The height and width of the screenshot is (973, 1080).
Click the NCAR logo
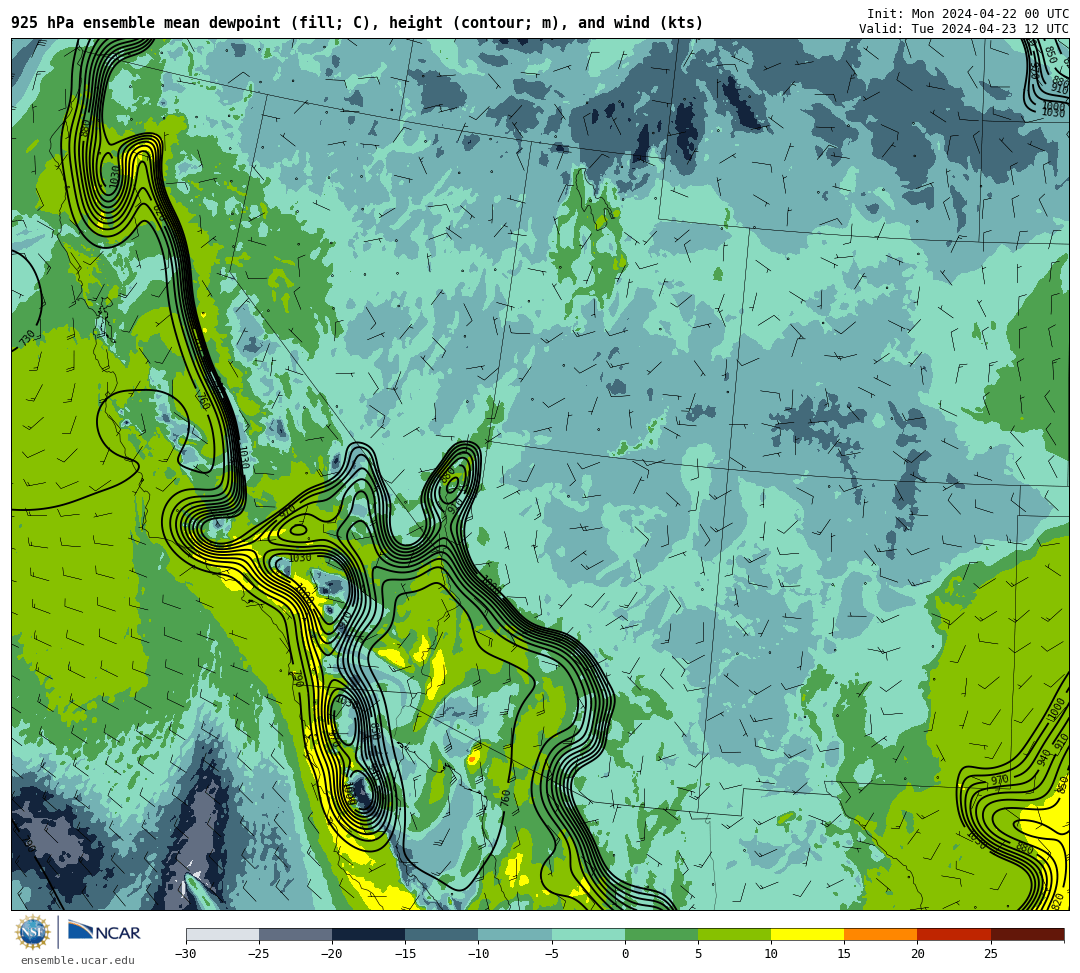coord(104,932)
